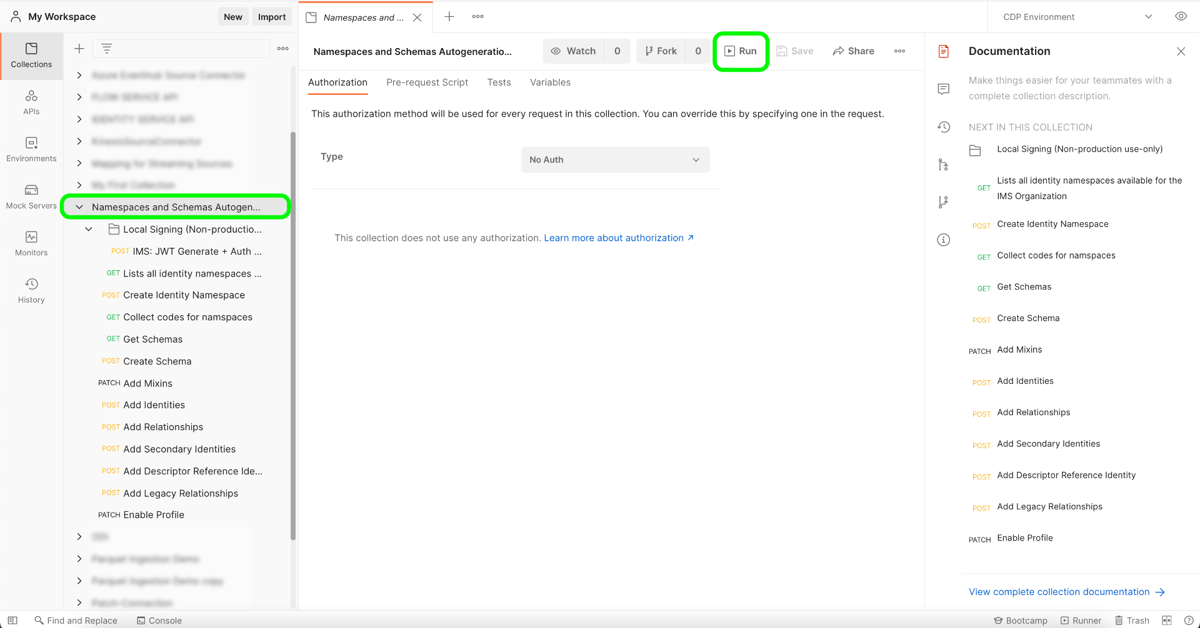
Task: Open the Environments panel
Action: [x=31, y=148]
